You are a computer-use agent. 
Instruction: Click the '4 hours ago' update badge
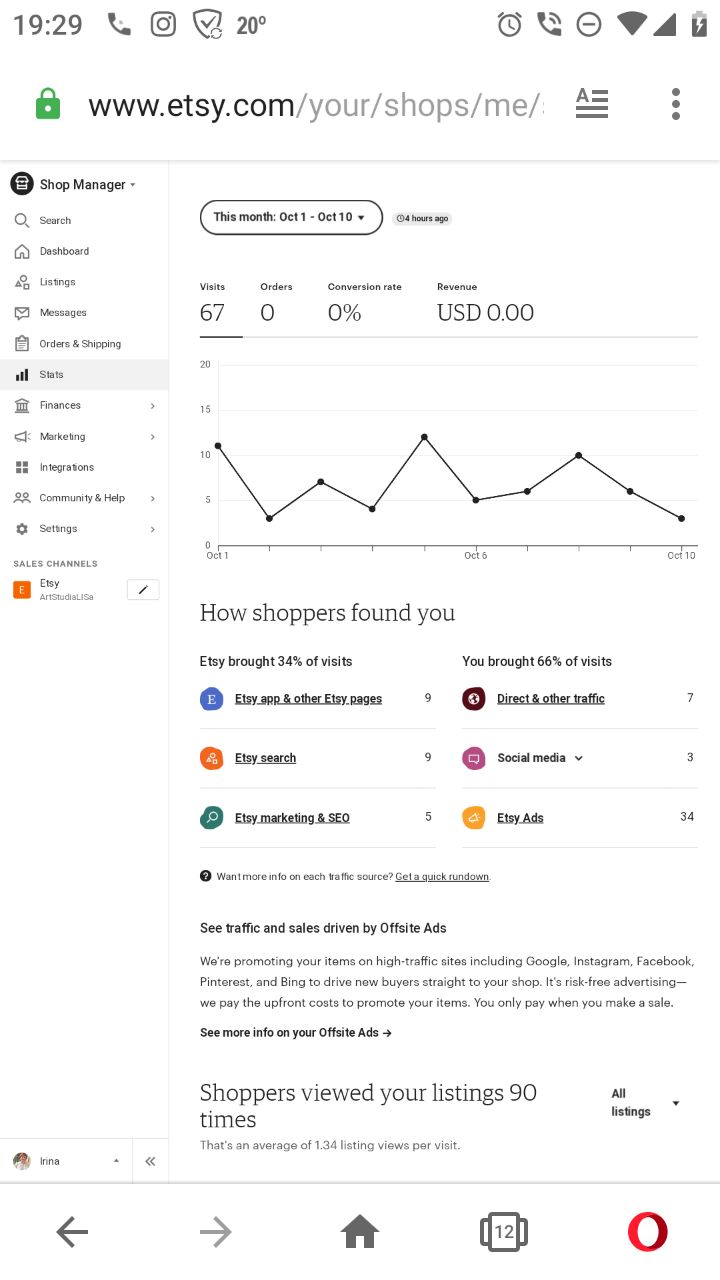pyautogui.click(x=422, y=218)
